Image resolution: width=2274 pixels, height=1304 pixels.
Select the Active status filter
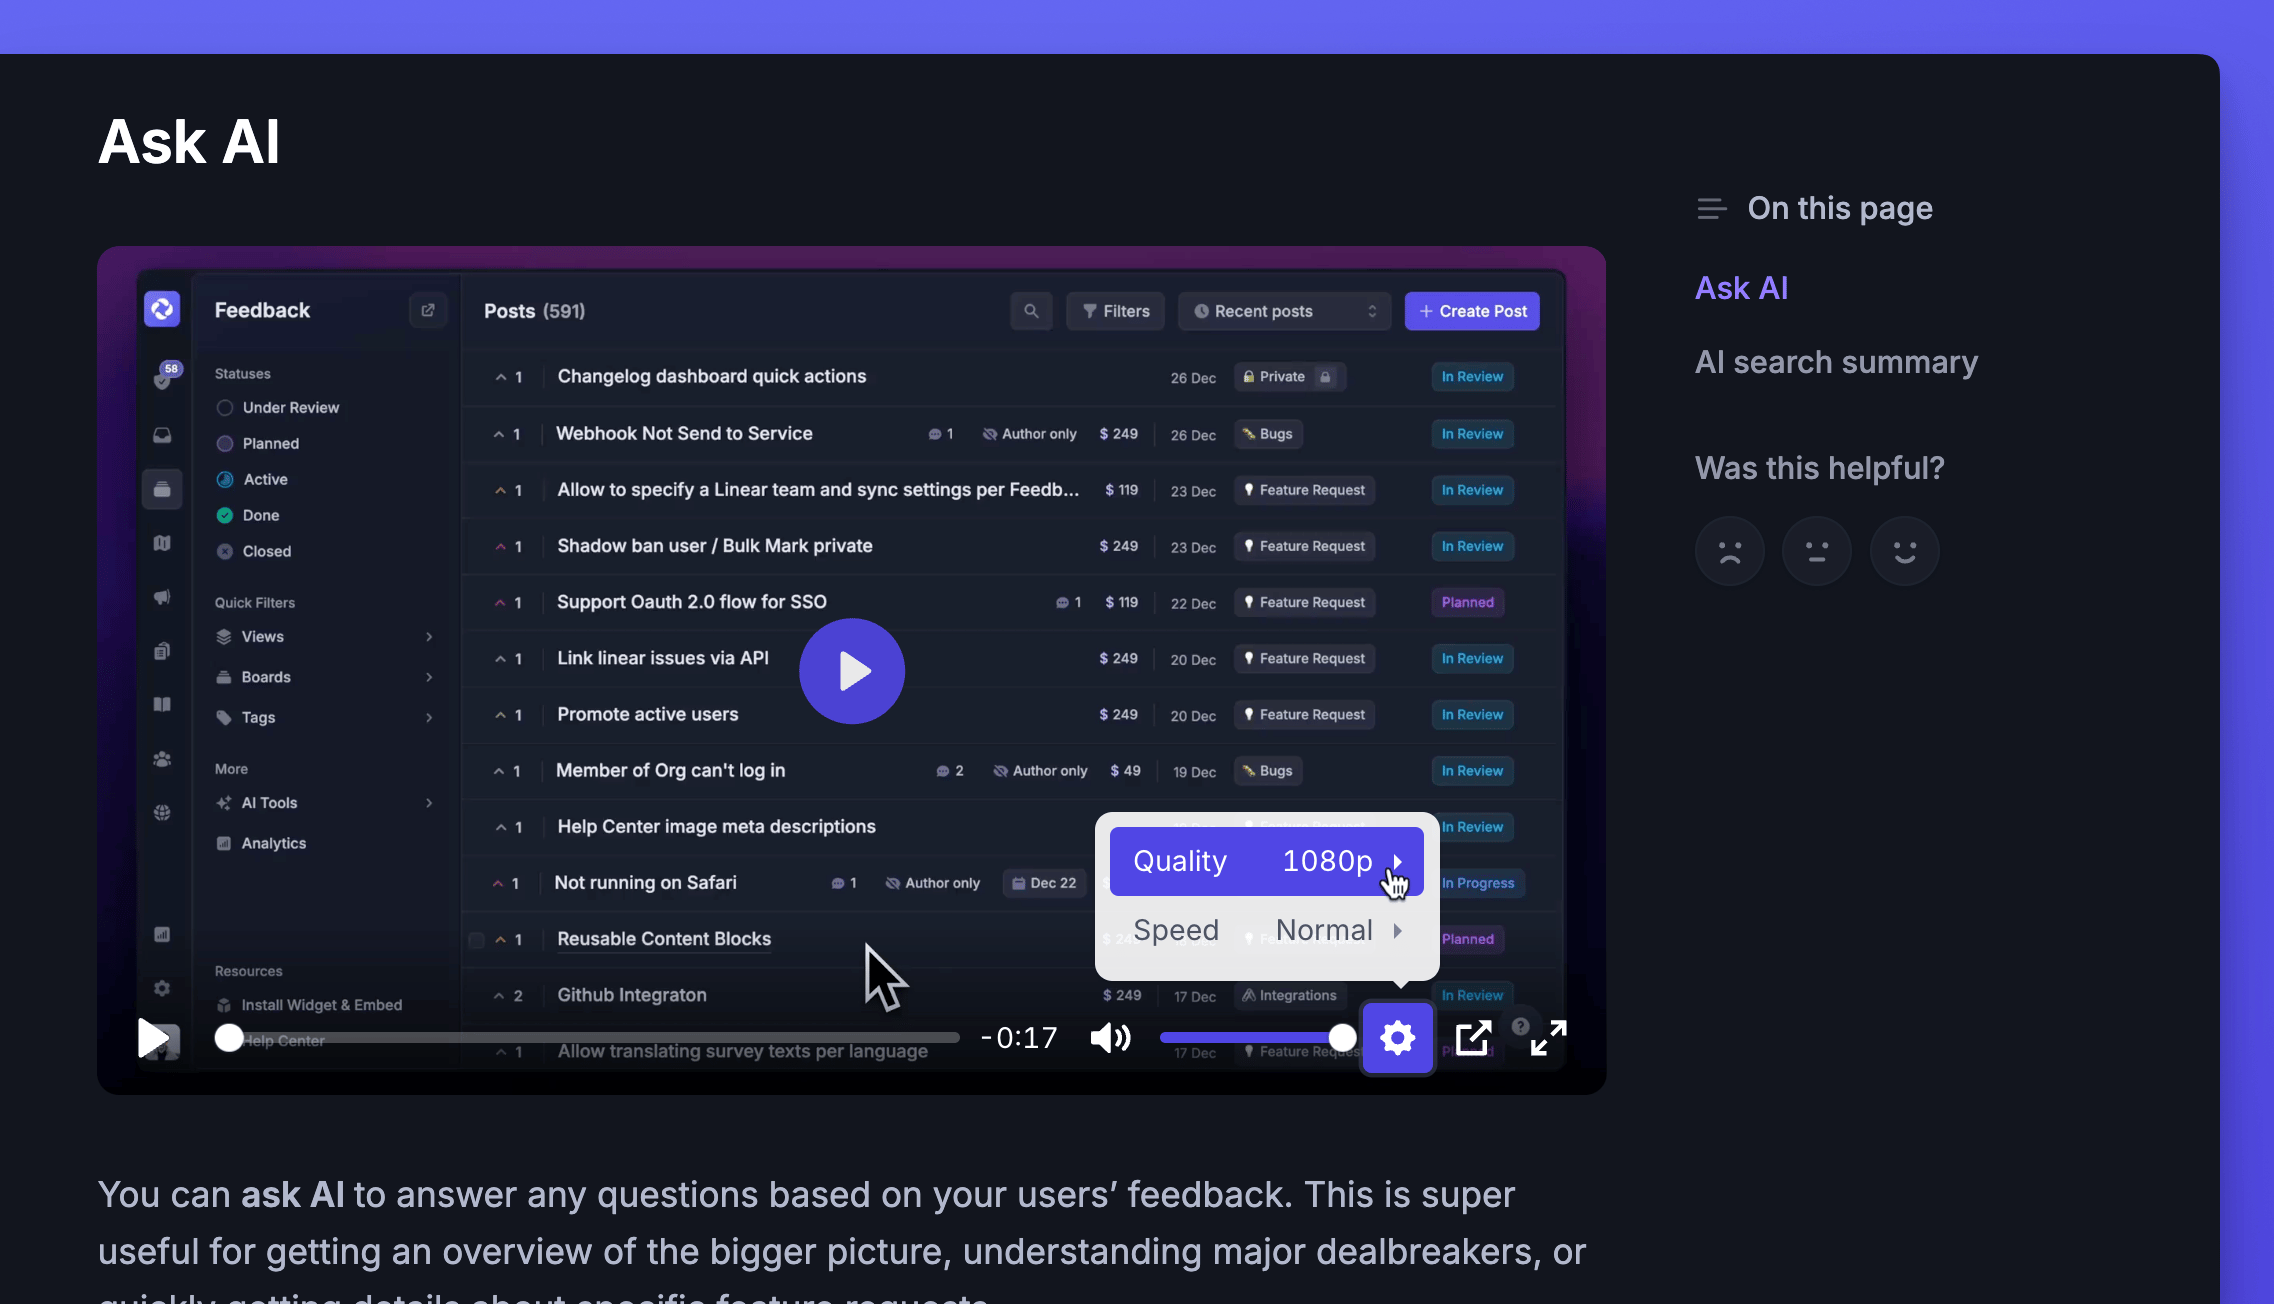click(x=252, y=480)
